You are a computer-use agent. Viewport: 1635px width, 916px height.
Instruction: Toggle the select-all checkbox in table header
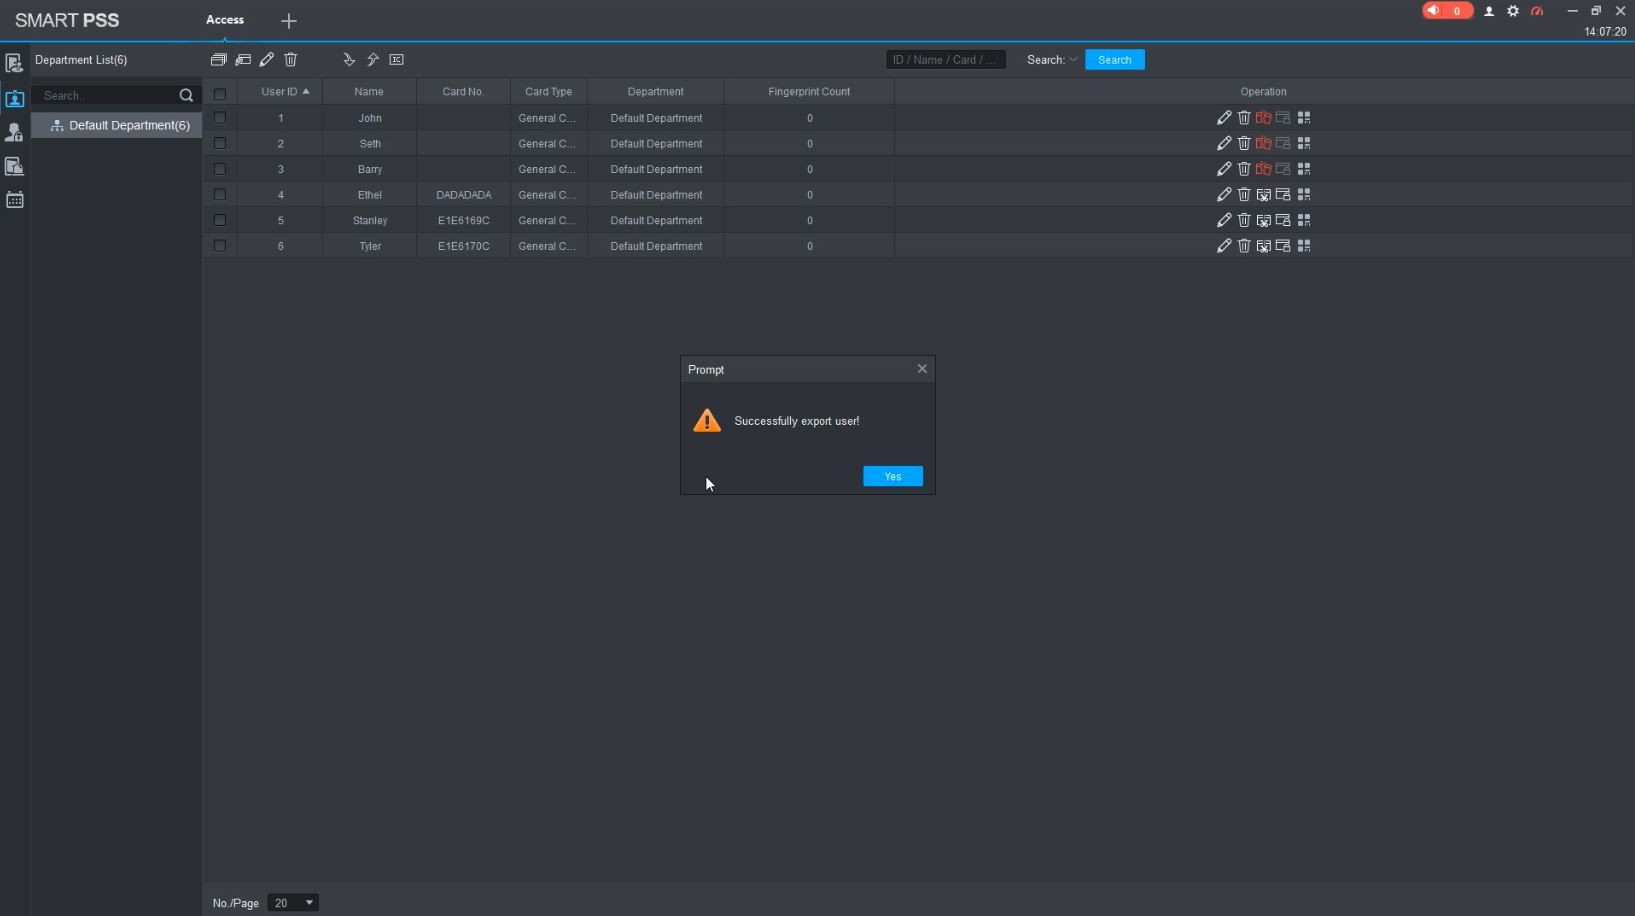pos(220,94)
